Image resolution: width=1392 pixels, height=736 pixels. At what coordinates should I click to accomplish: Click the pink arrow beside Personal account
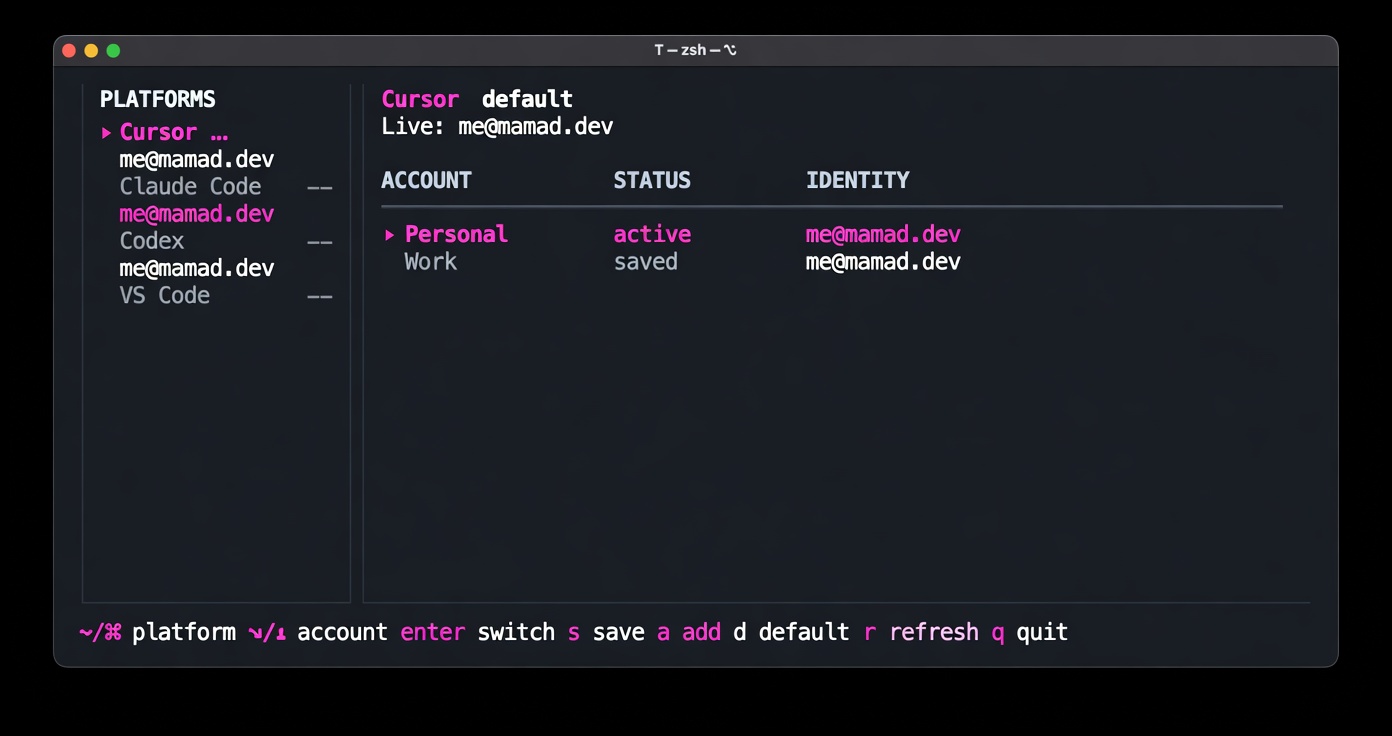tap(389, 235)
